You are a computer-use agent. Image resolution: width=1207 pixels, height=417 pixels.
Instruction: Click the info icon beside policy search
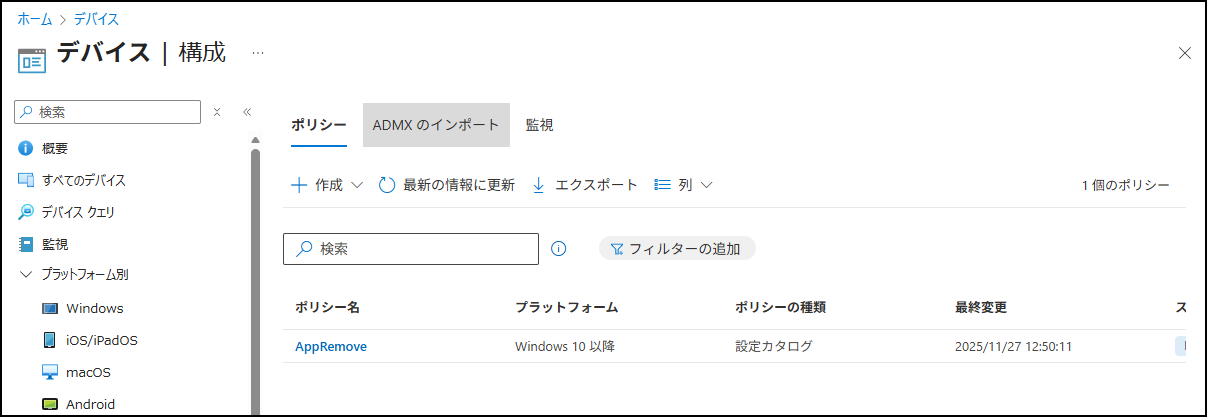point(559,249)
